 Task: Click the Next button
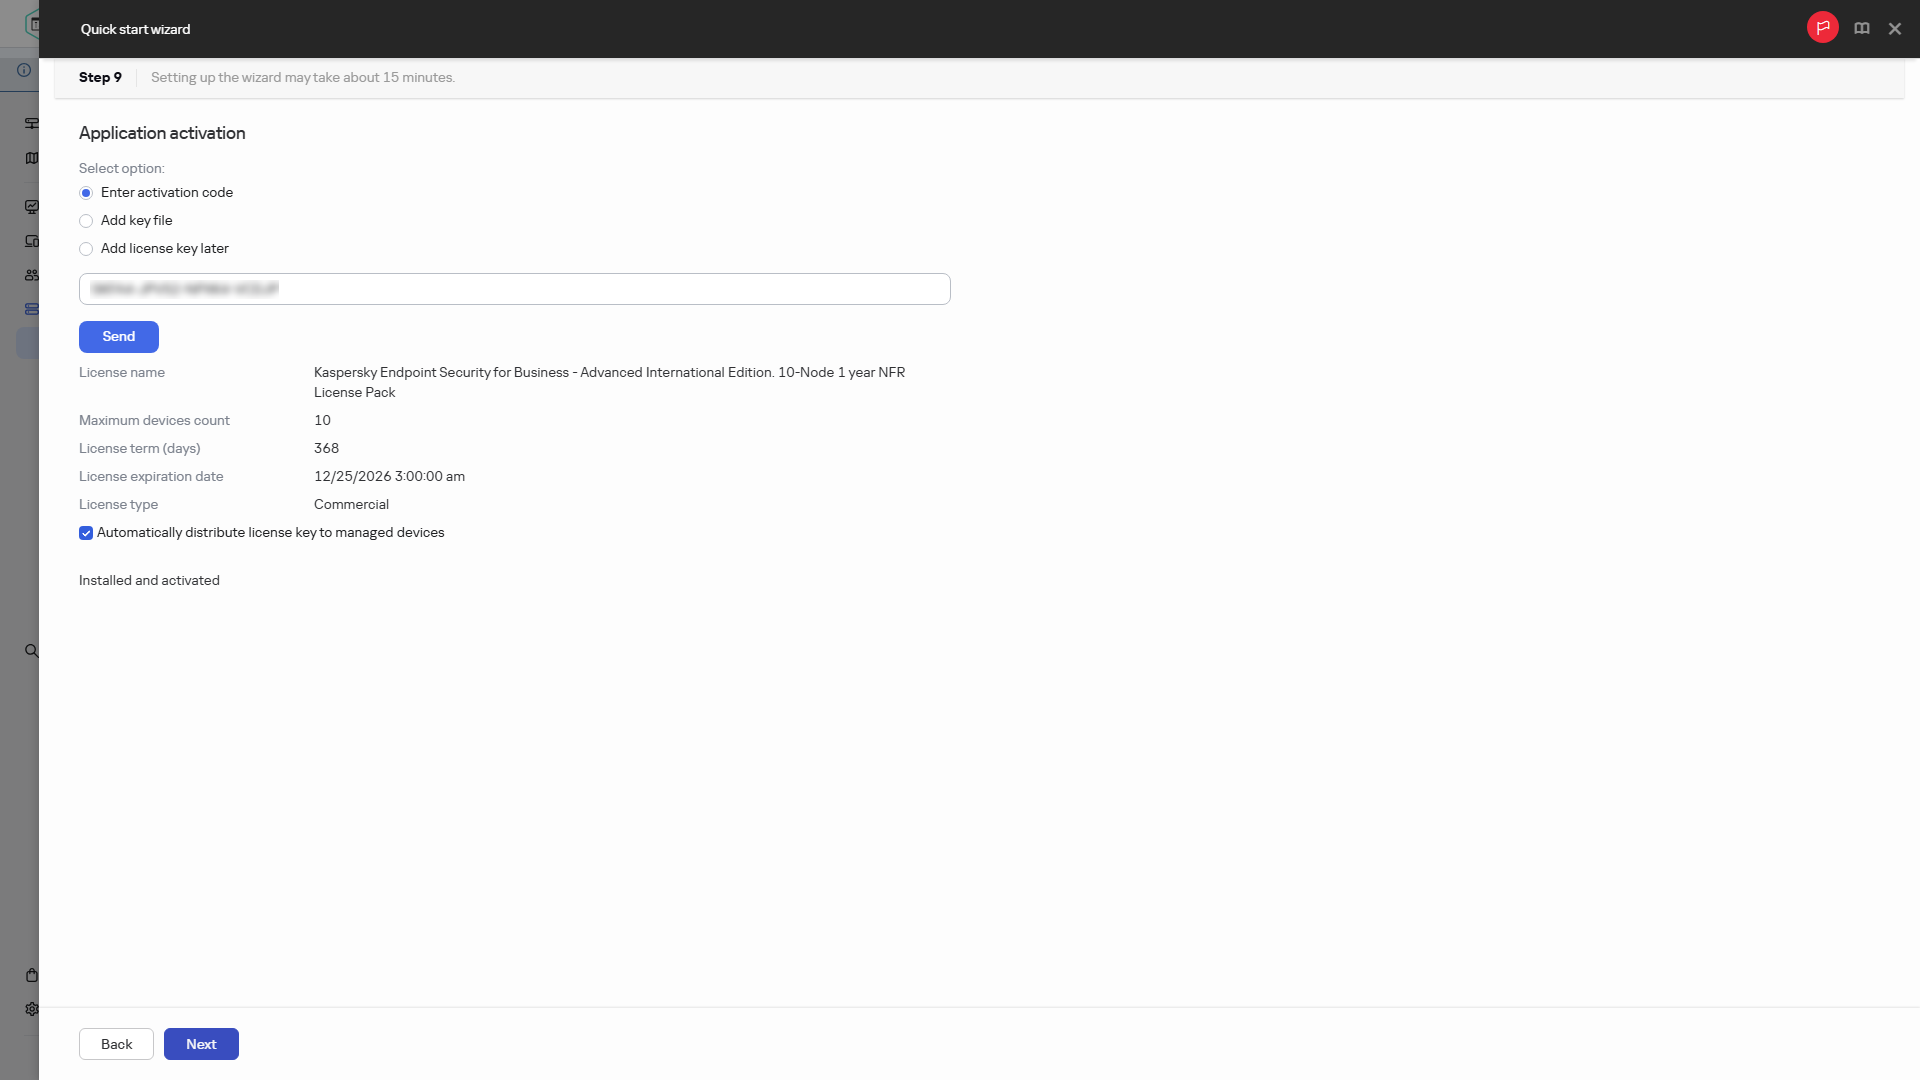click(x=201, y=1044)
